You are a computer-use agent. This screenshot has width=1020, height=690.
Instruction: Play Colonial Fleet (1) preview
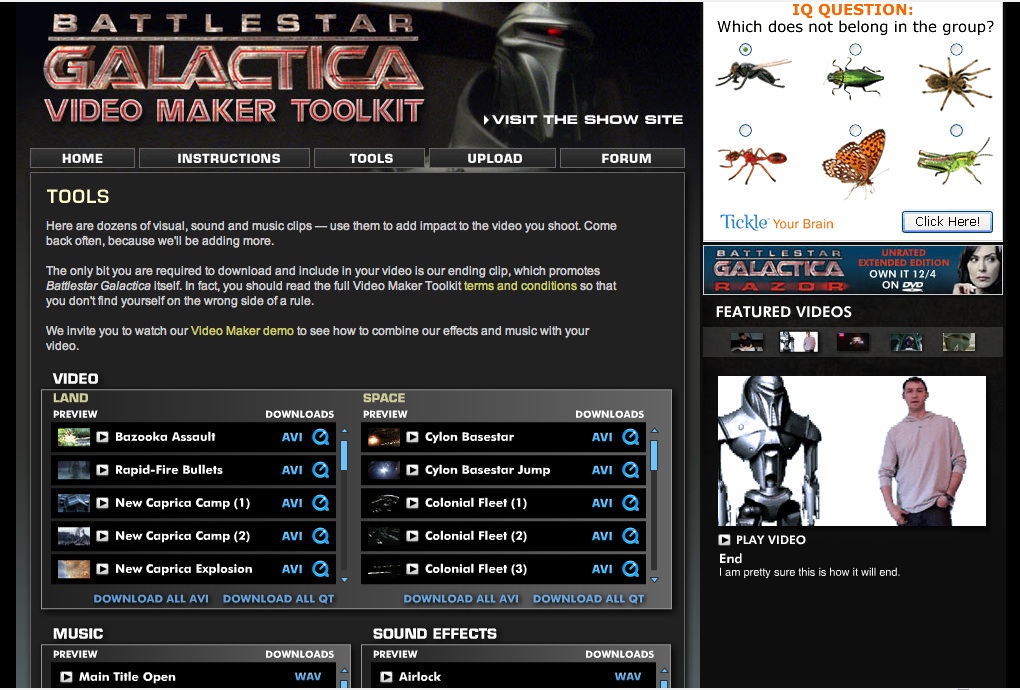(412, 503)
